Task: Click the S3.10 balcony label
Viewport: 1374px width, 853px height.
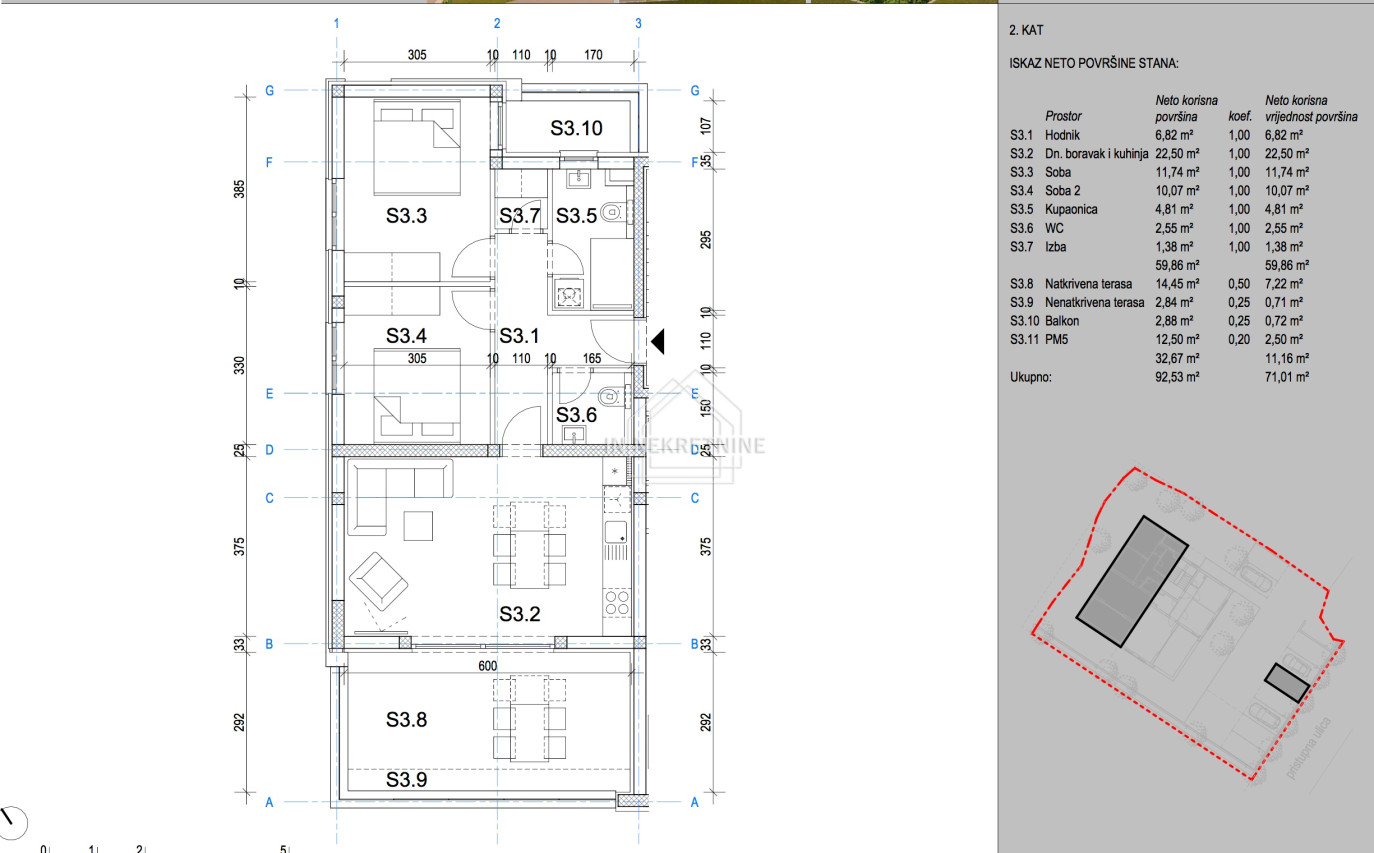Action: (x=577, y=128)
